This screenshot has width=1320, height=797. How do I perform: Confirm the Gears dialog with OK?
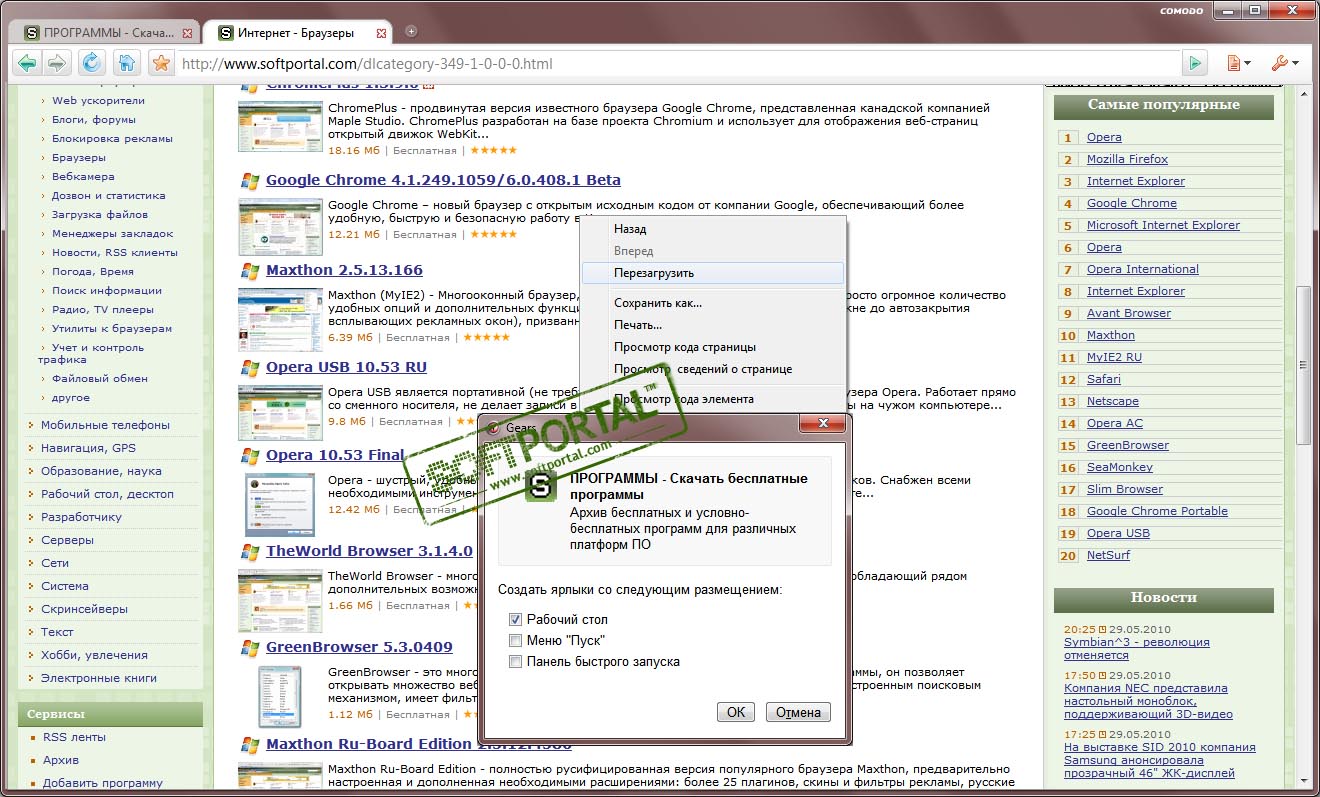point(736,712)
